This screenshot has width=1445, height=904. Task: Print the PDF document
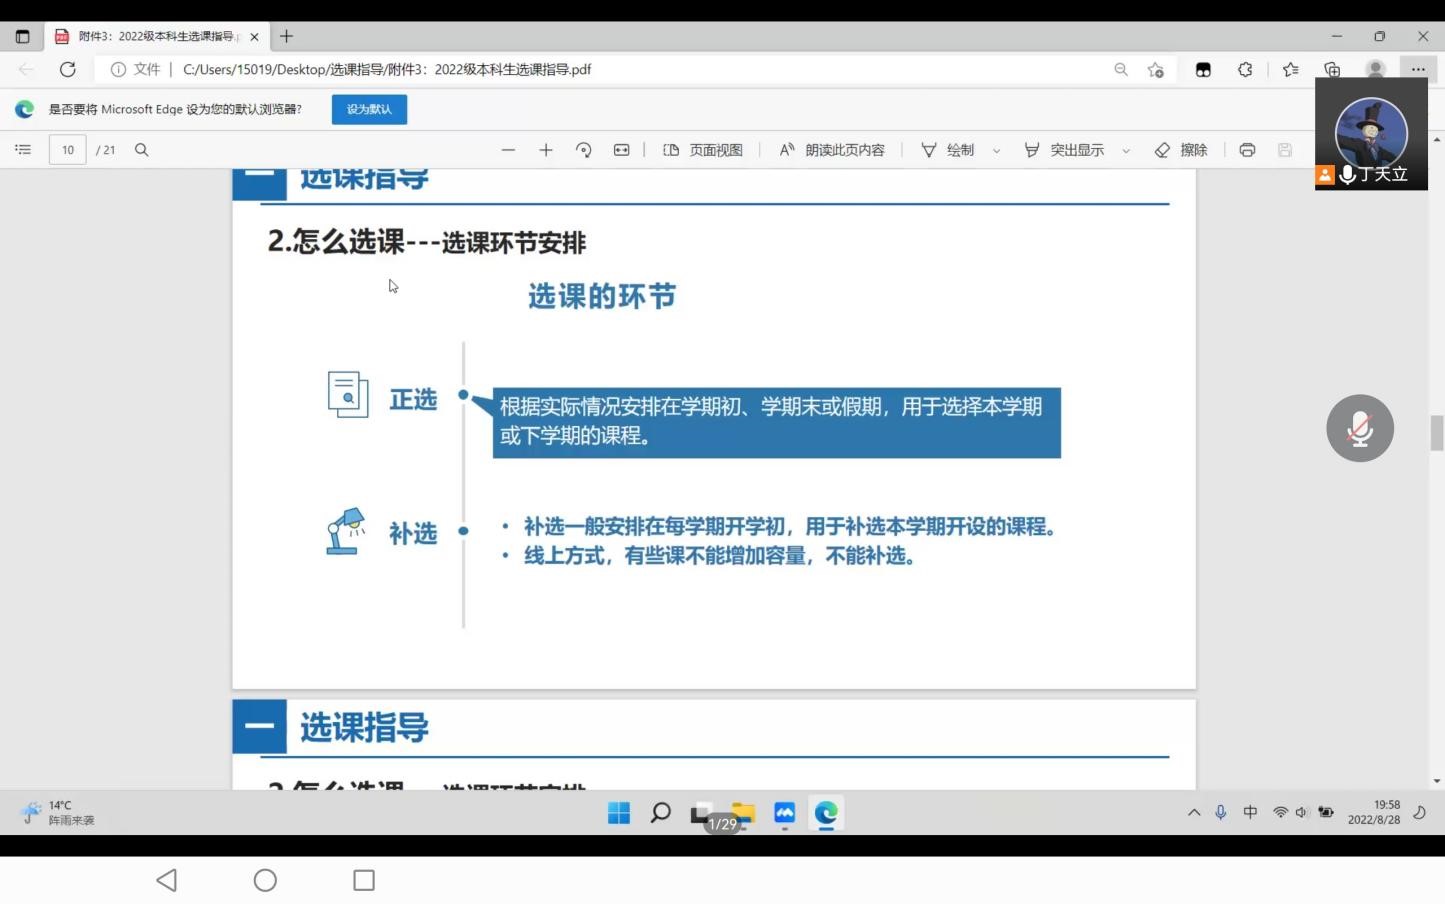pos(1247,150)
